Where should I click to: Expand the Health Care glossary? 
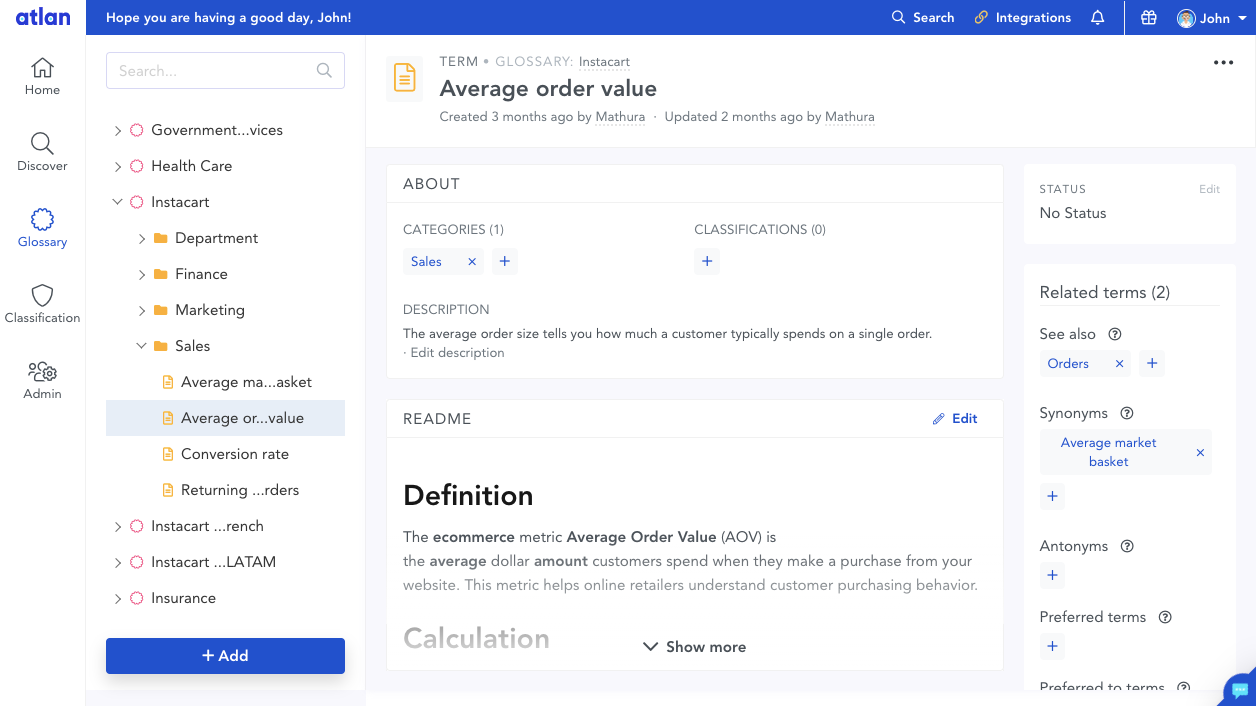pos(118,166)
